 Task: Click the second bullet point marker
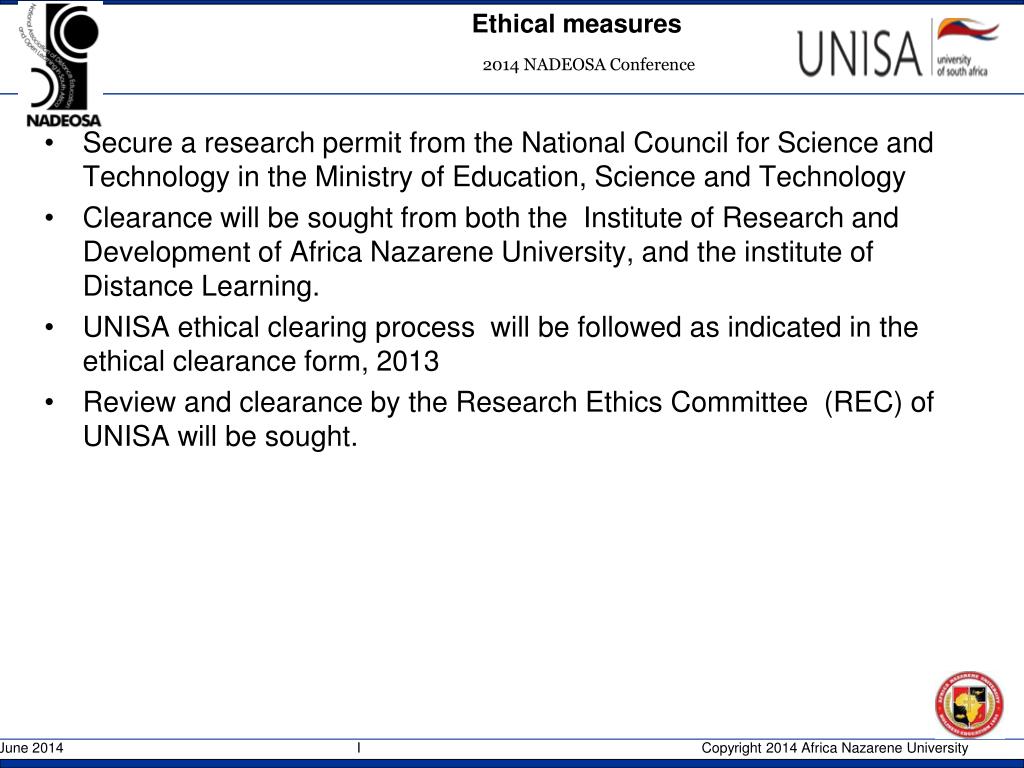[x=50, y=219]
